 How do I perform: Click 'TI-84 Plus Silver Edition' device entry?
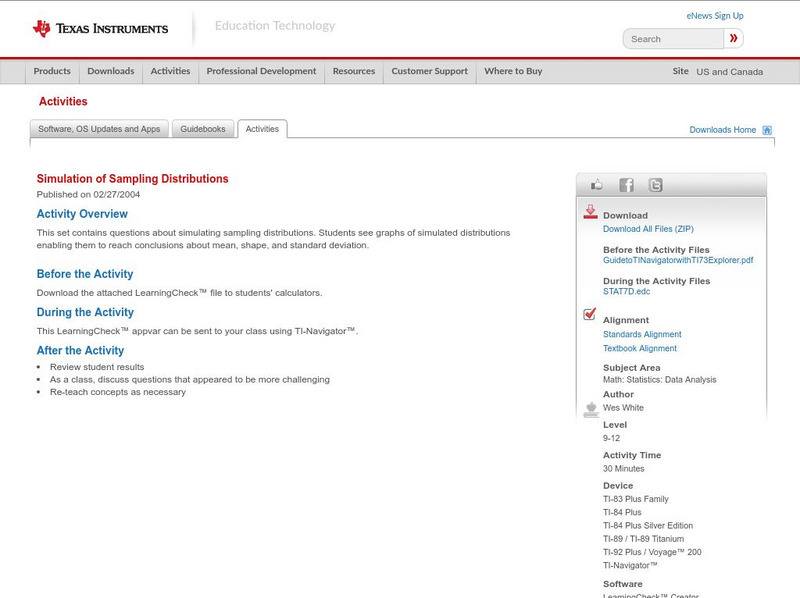coord(648,526)
